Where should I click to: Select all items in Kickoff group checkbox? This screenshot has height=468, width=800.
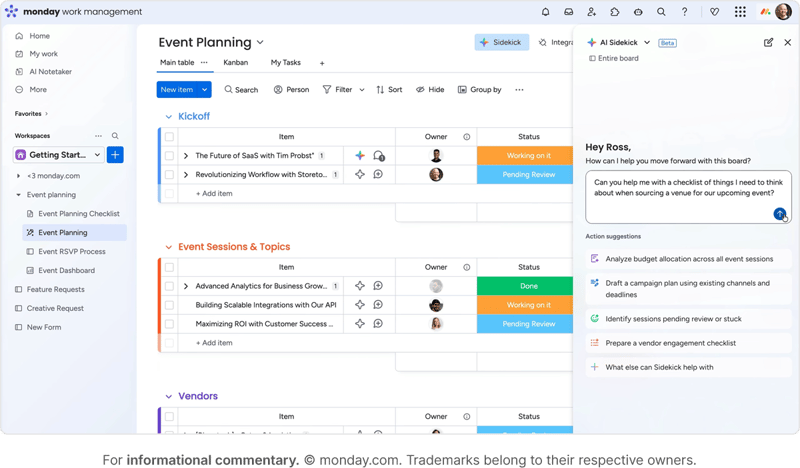(169, 137)
